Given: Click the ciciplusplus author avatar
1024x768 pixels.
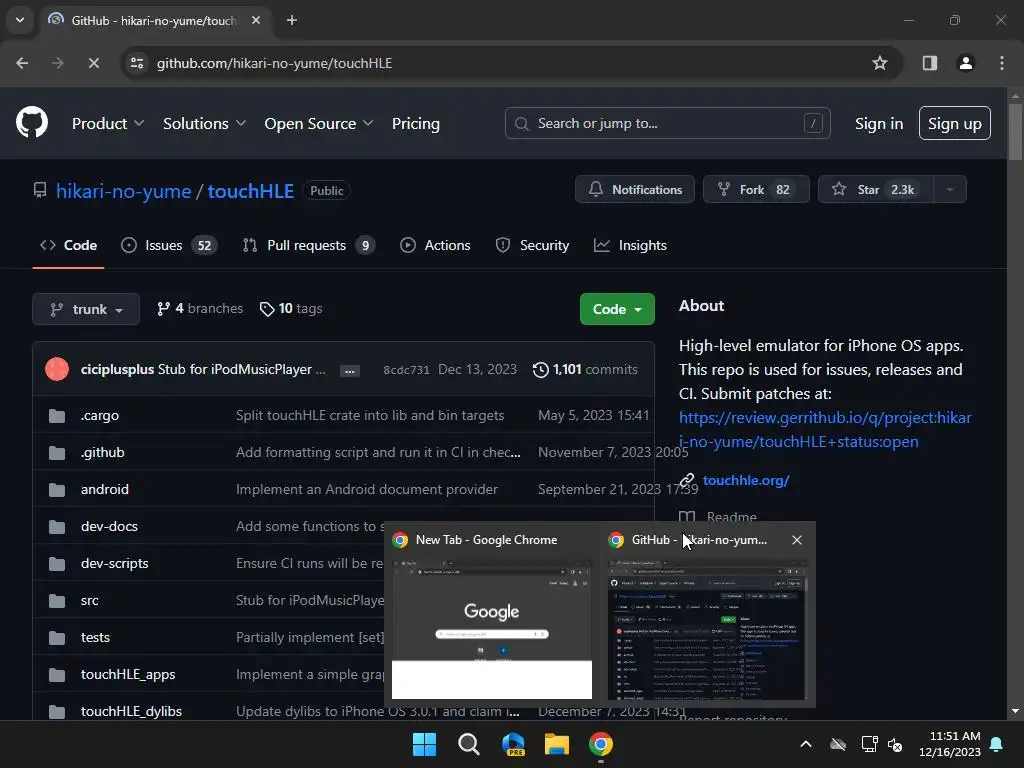Looking at the screenshot, I should pyautogui.click(x=57, y=369).
